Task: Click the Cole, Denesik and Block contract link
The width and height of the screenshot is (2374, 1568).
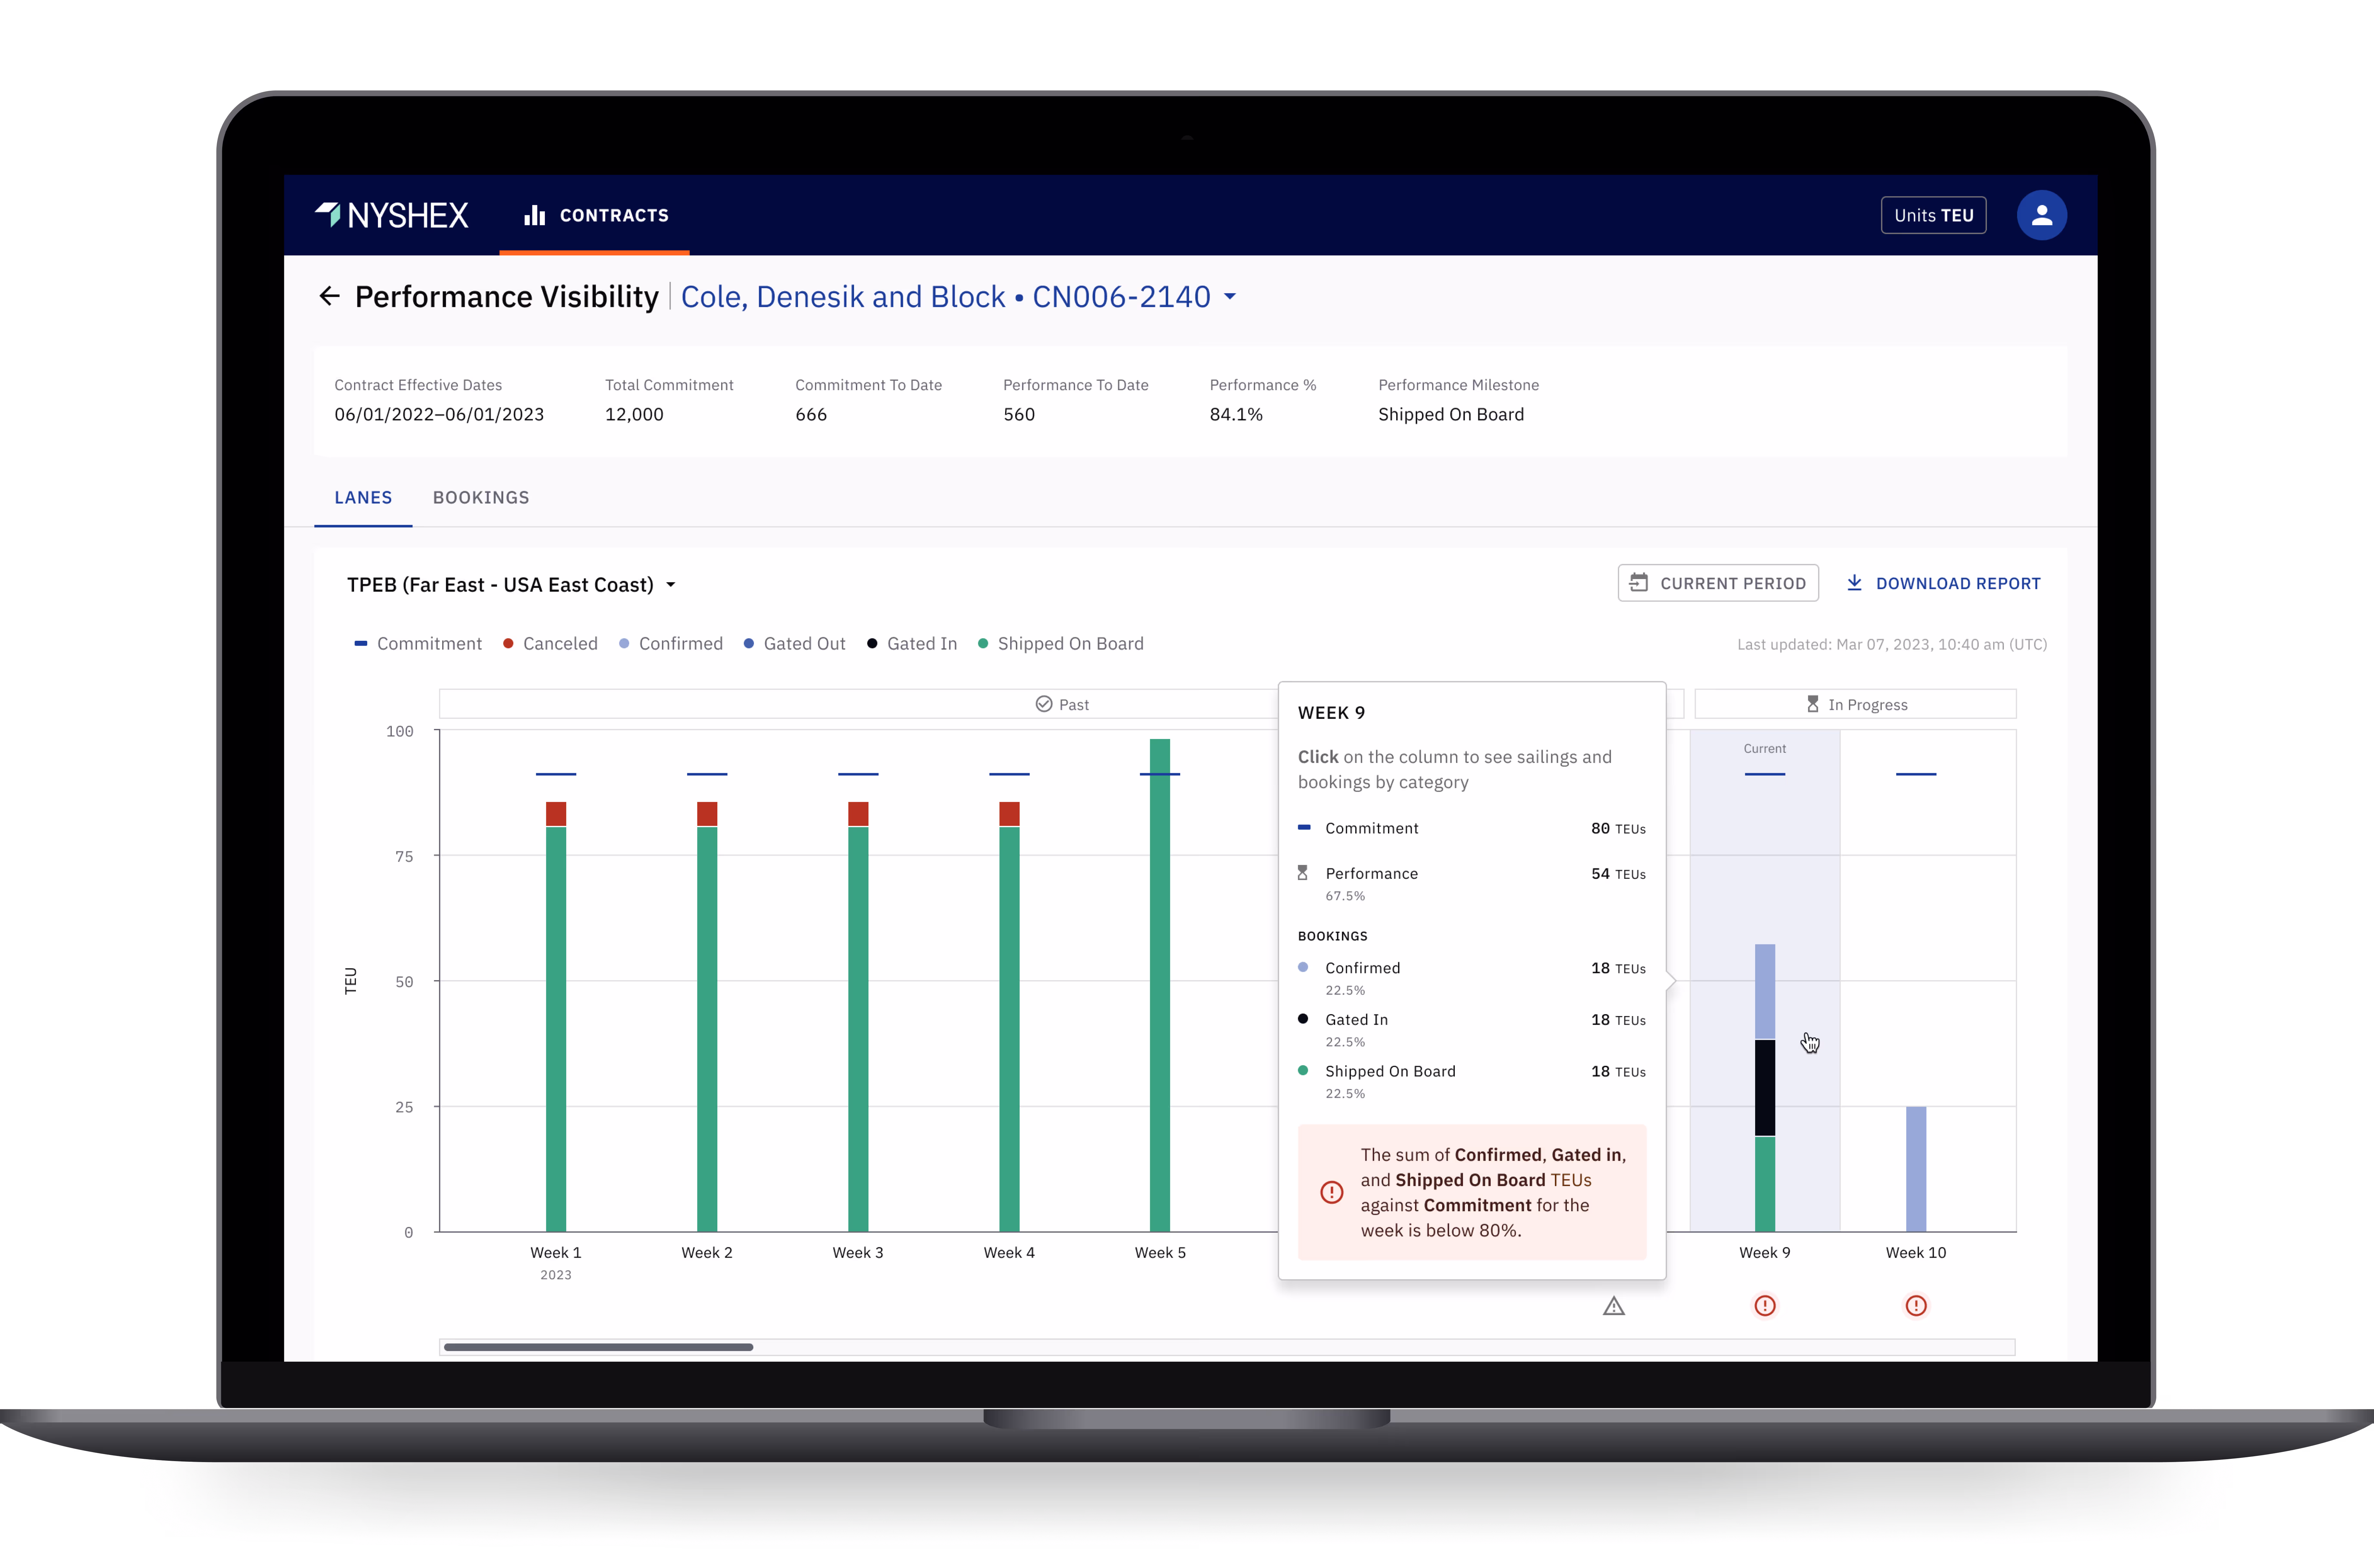Action: click(946, 297)
